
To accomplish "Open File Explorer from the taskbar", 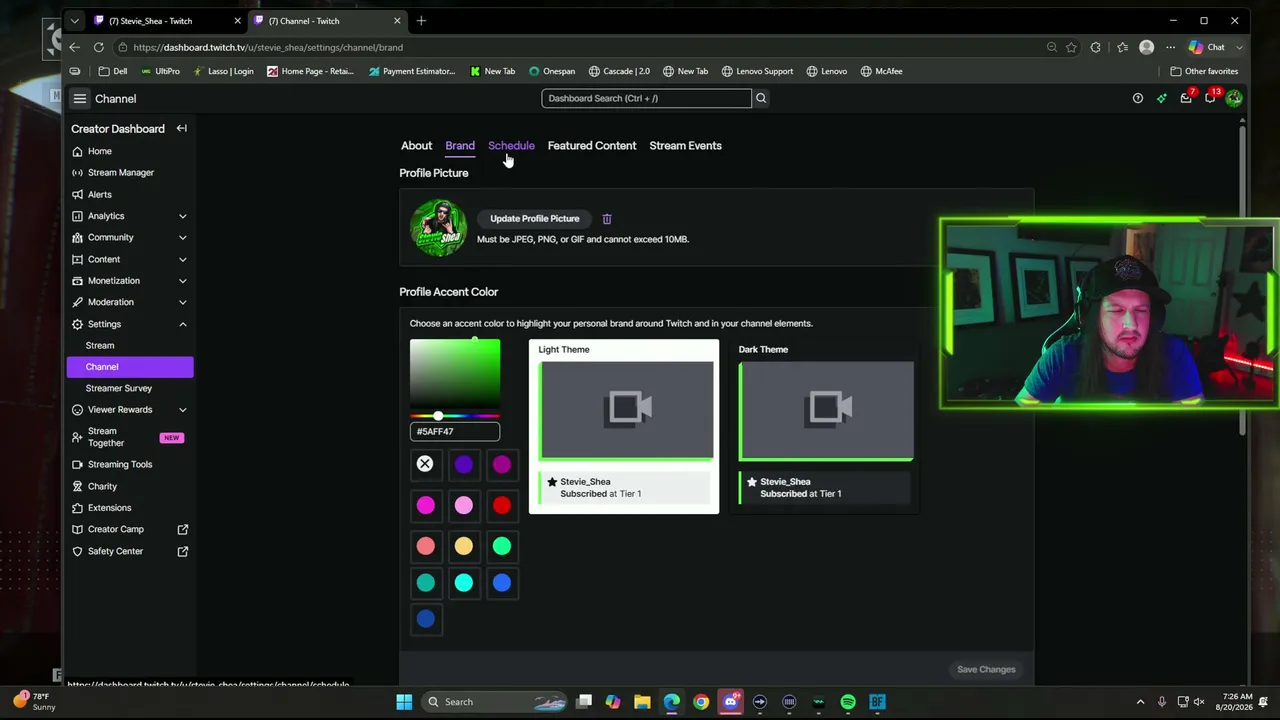I will [x=642, y=702].
